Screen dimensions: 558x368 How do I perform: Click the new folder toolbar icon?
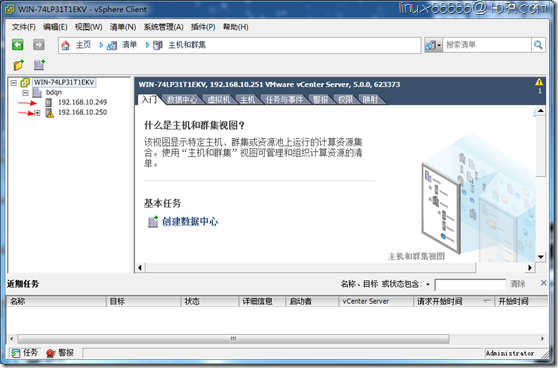pos(19,65)
